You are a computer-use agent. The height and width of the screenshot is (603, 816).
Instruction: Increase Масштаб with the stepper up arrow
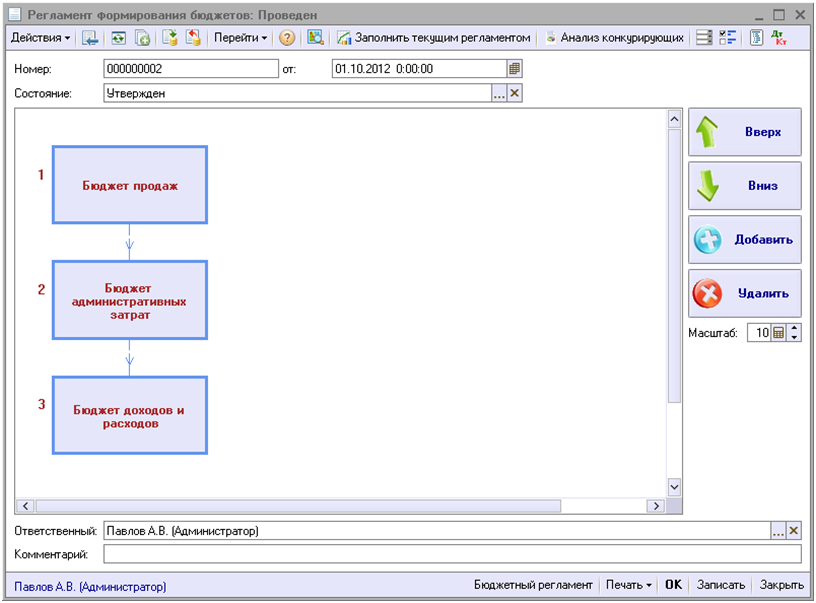795,329
